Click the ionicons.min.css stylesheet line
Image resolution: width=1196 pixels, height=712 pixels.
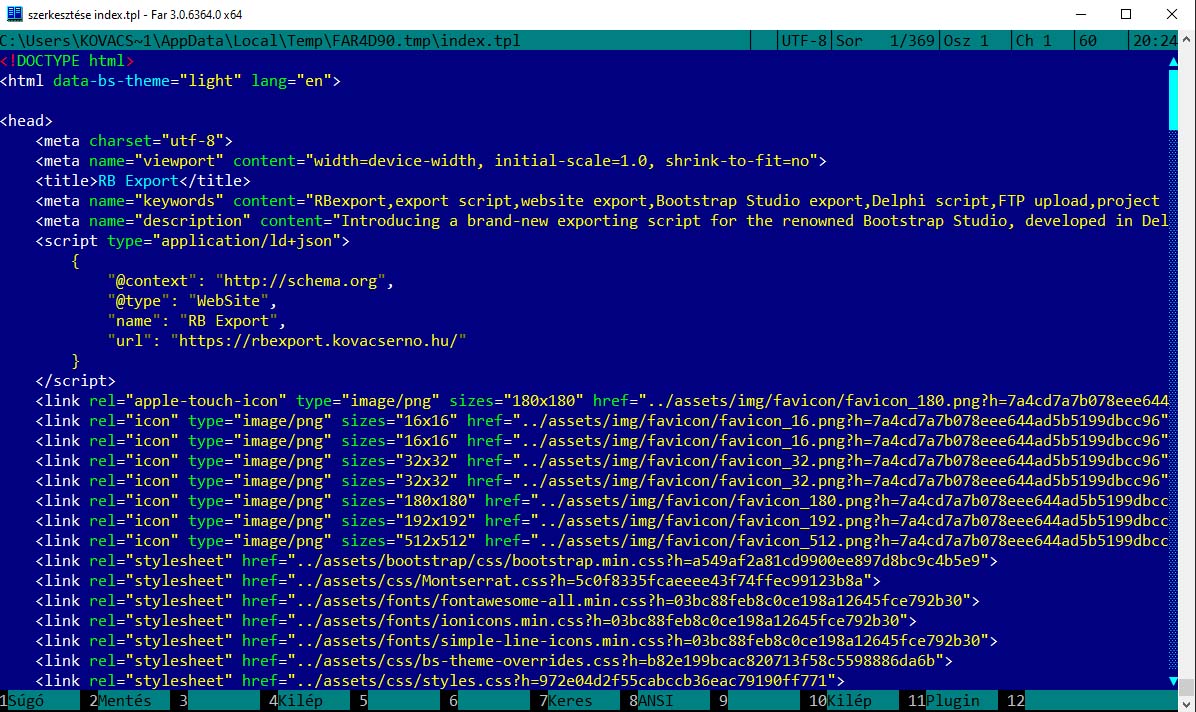(476, 620)
